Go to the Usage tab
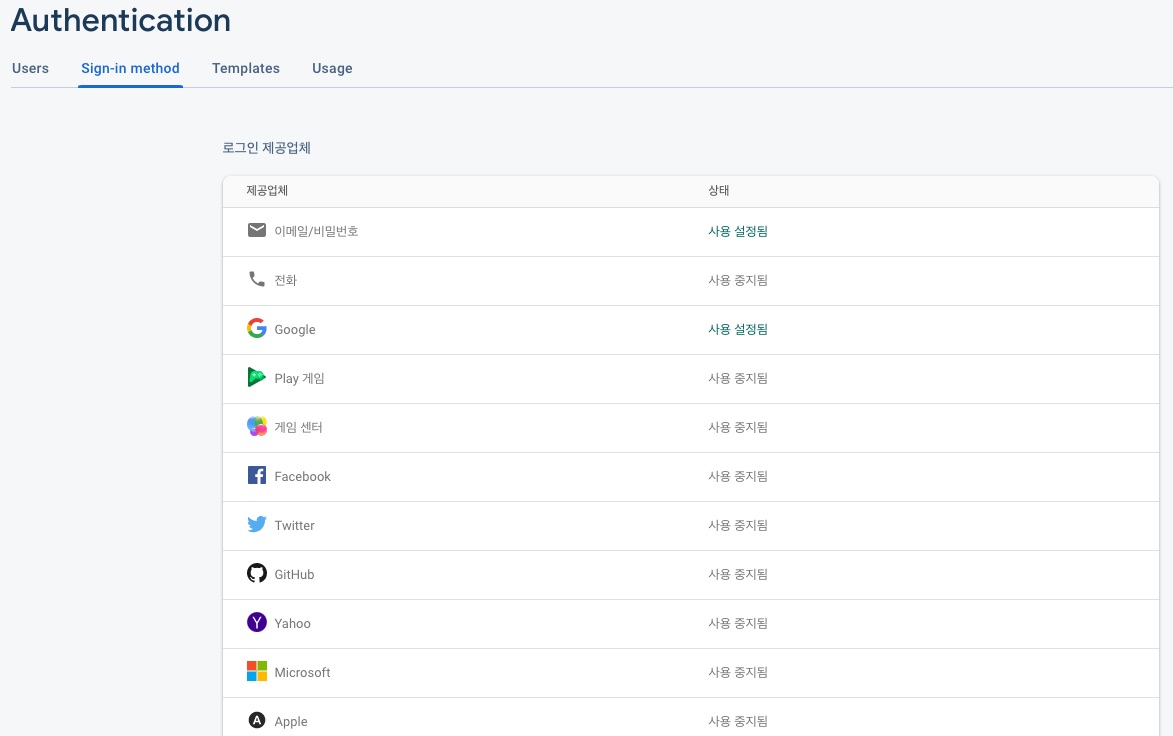Viewport: 1173px width, 736px height. pyautogui.click(x=332, y=69)
